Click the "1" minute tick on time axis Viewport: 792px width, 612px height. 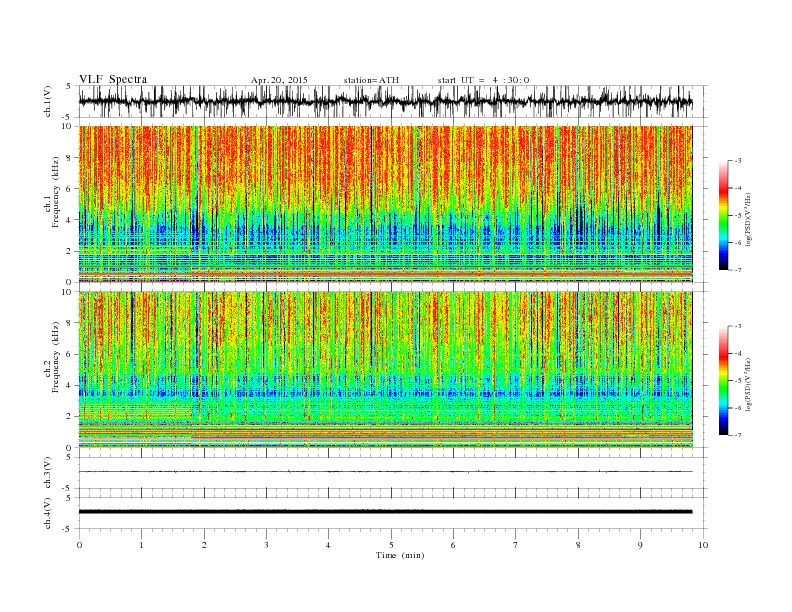(141, 545)
